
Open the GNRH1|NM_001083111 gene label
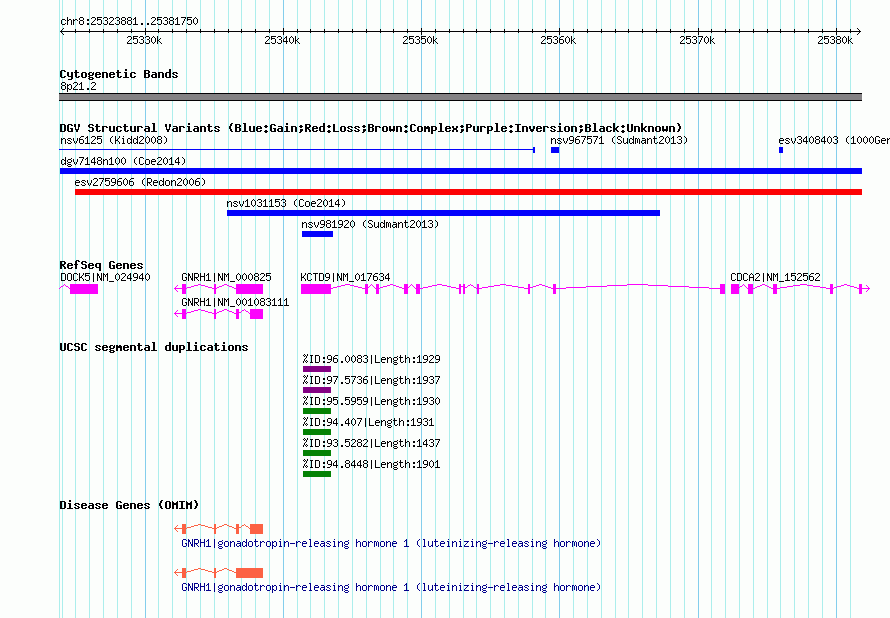click(x=235, y=302)
